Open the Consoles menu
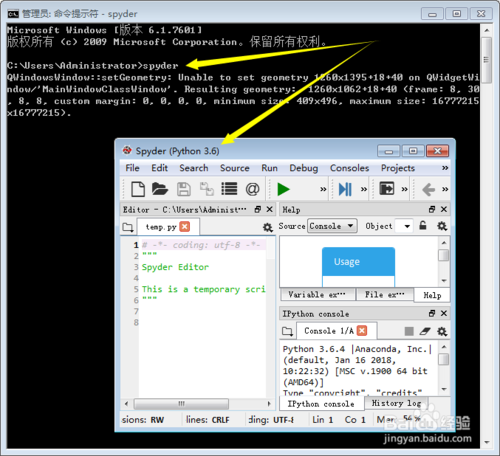The width and height of the screenshot is (500, 456). (x=349, y=168)
